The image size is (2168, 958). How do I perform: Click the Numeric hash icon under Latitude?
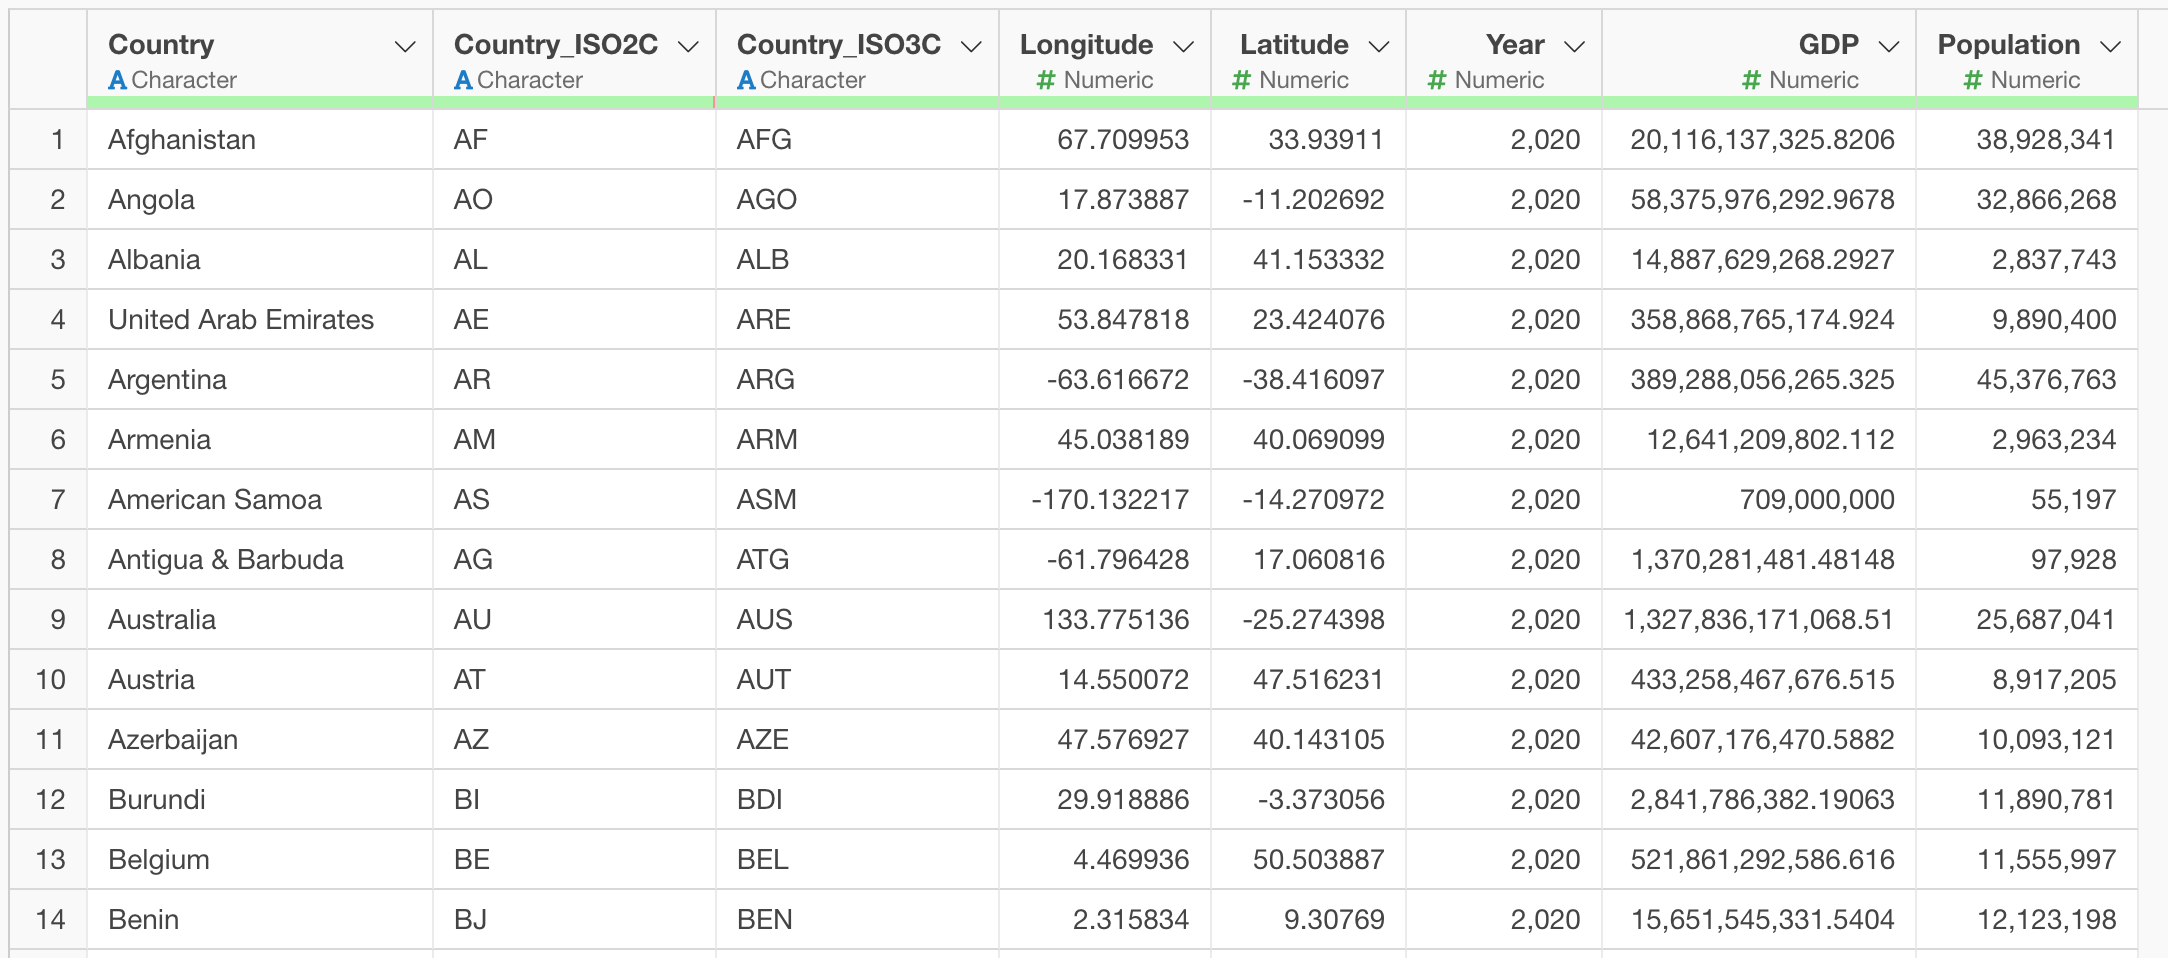point(1241,80)
